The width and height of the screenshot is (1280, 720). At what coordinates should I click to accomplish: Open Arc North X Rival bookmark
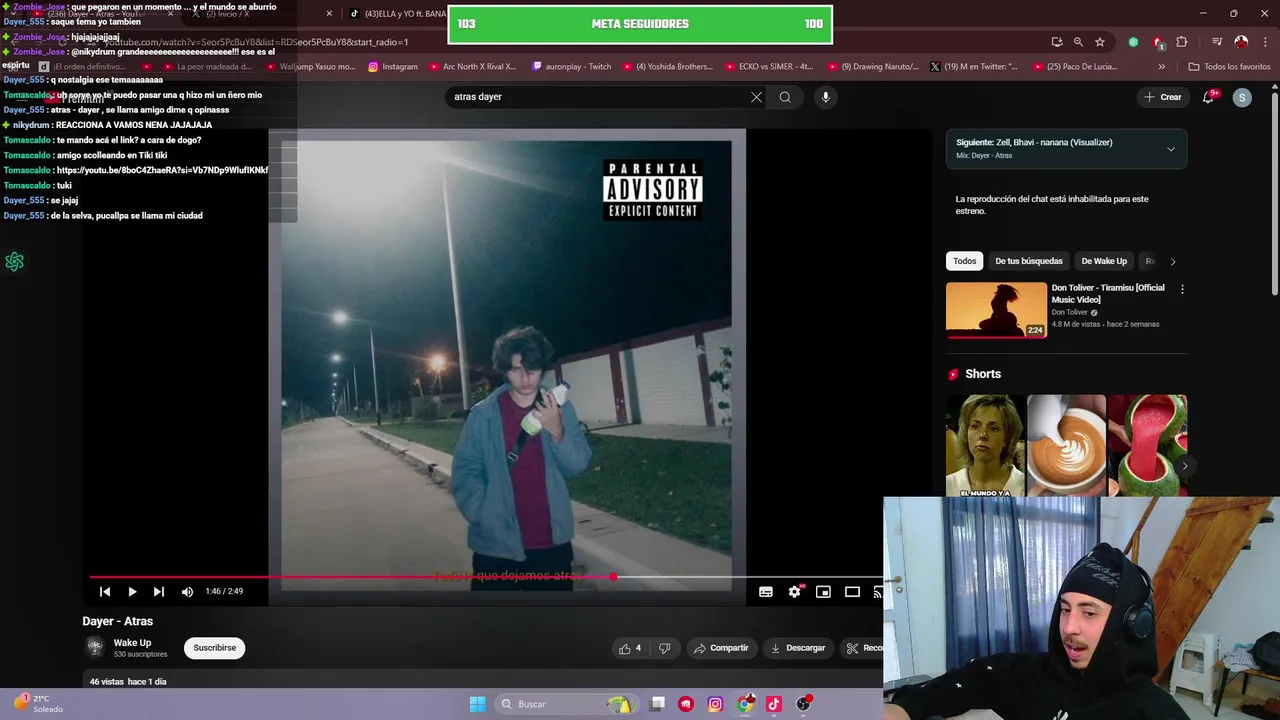[x=472, y=67]
